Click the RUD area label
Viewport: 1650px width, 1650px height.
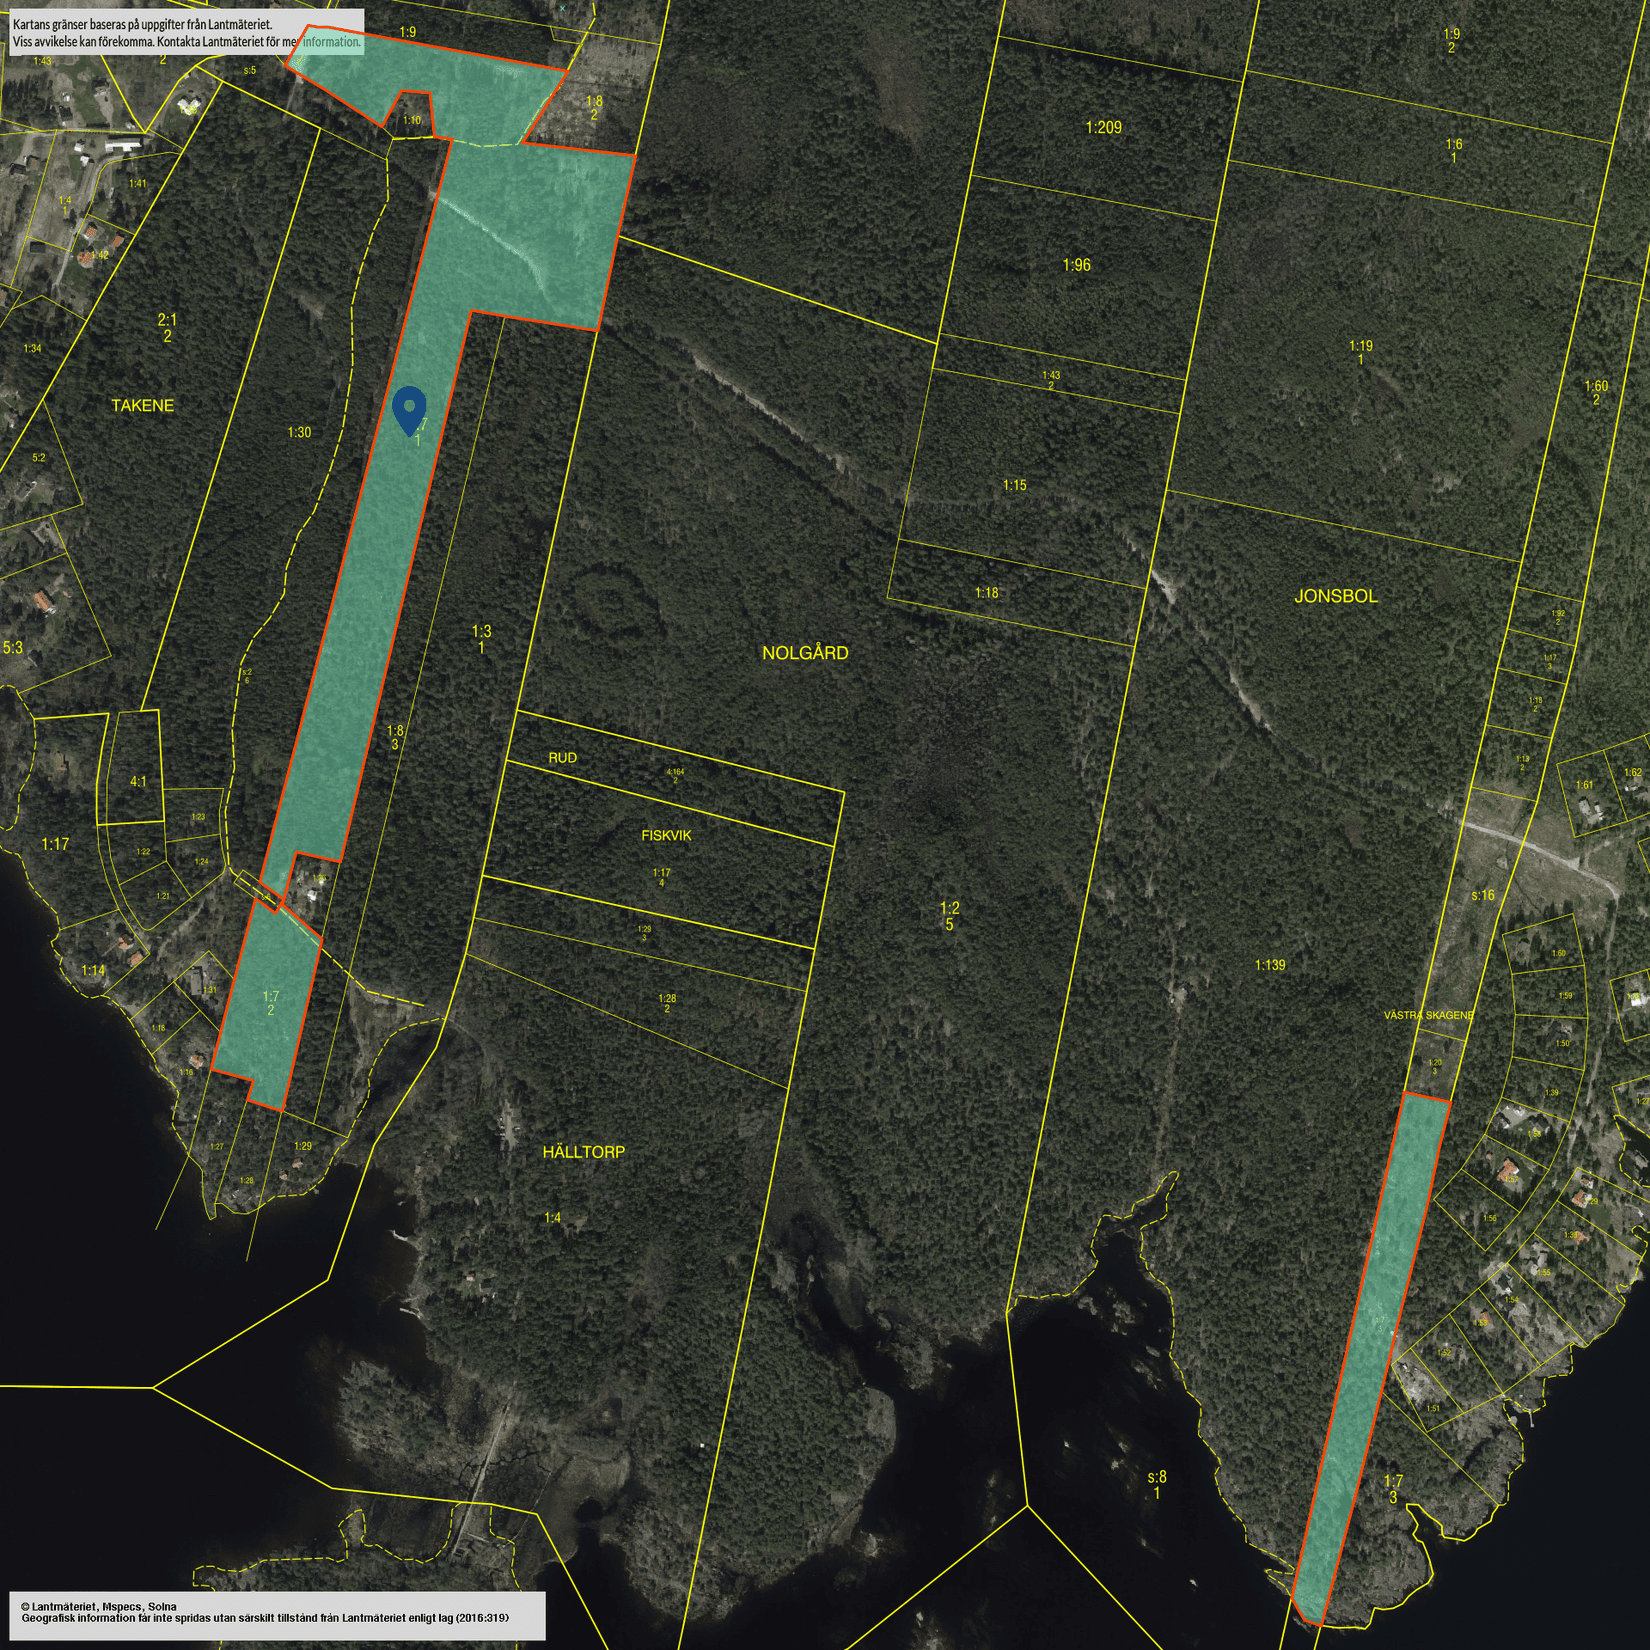coord(562,758)
